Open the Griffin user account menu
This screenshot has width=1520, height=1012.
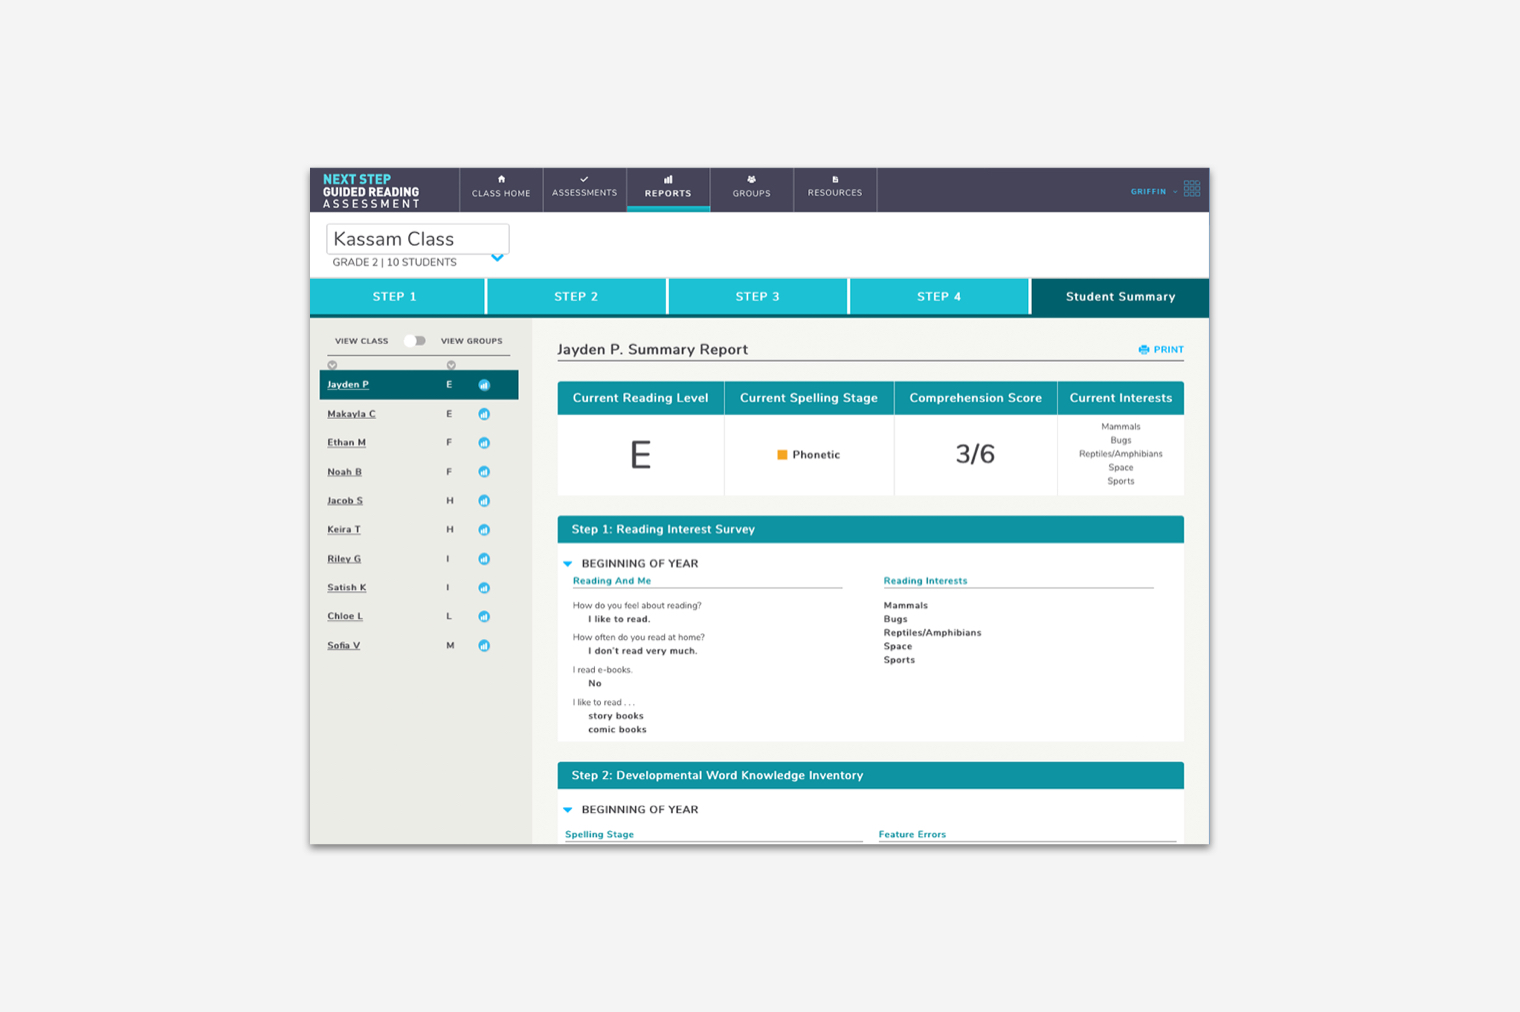click(1153, 191)
